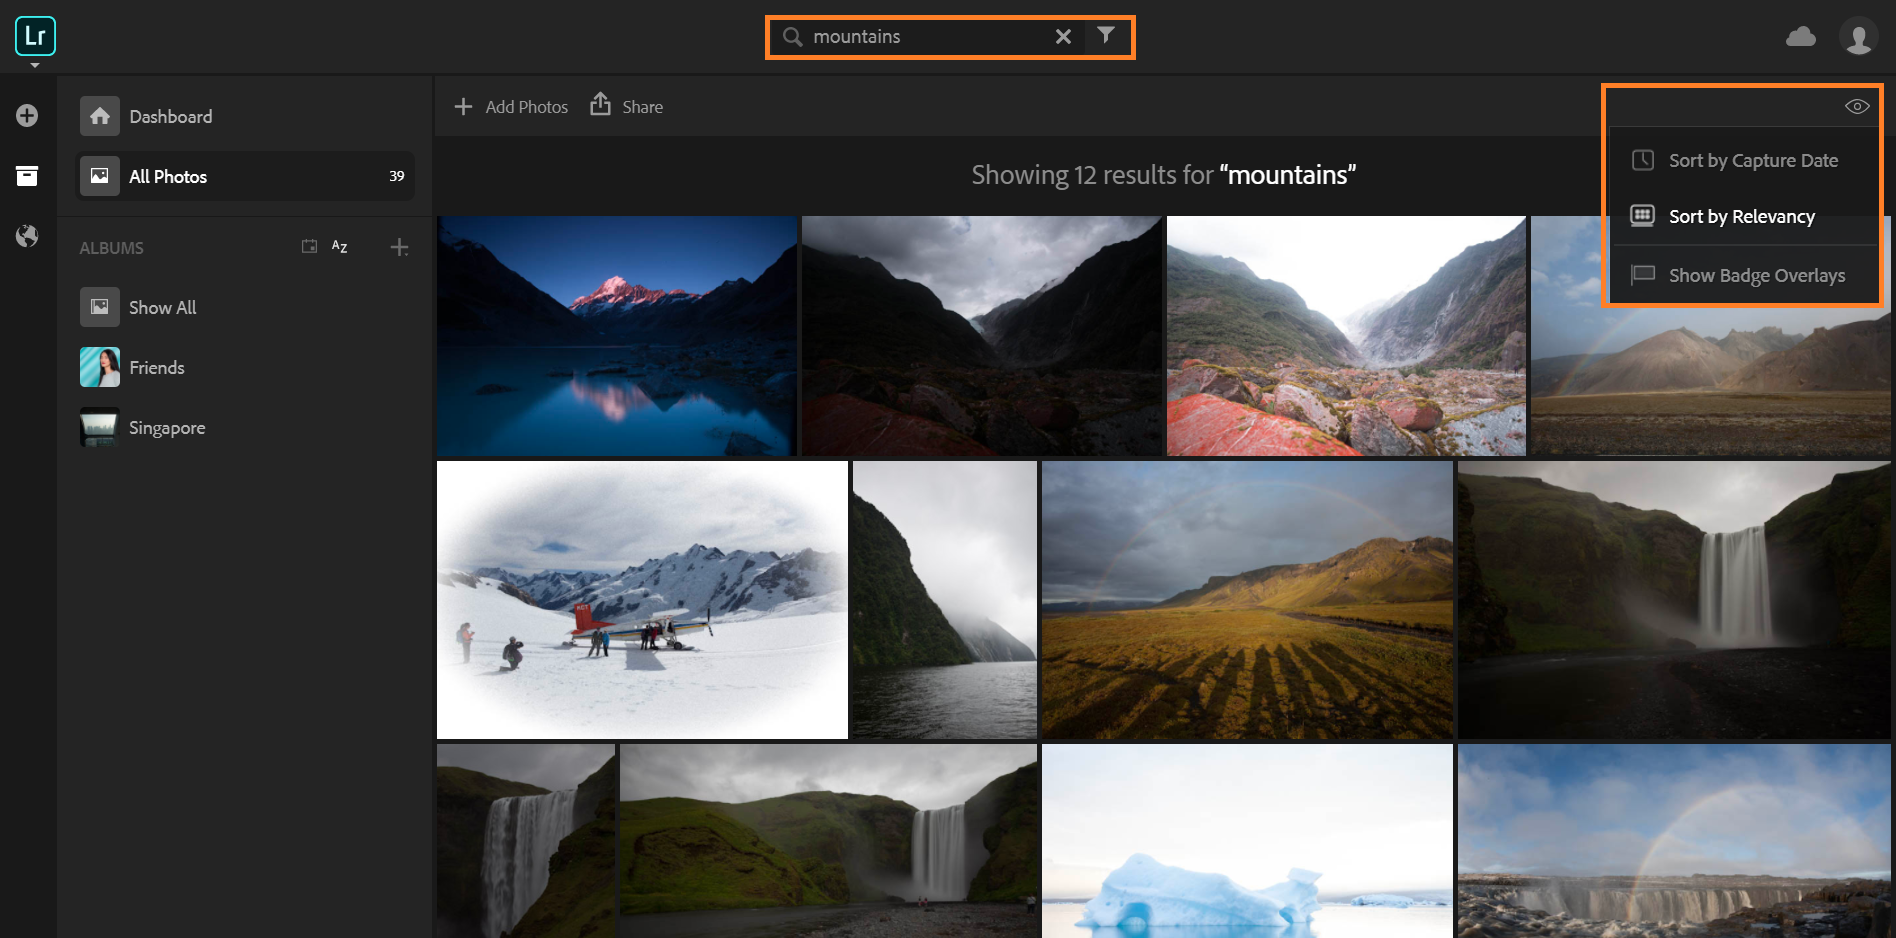The width and height of the screenshot is (1896, 938).
Task: Open the Add Photos panel via plus icon
Action: (27, 115)
